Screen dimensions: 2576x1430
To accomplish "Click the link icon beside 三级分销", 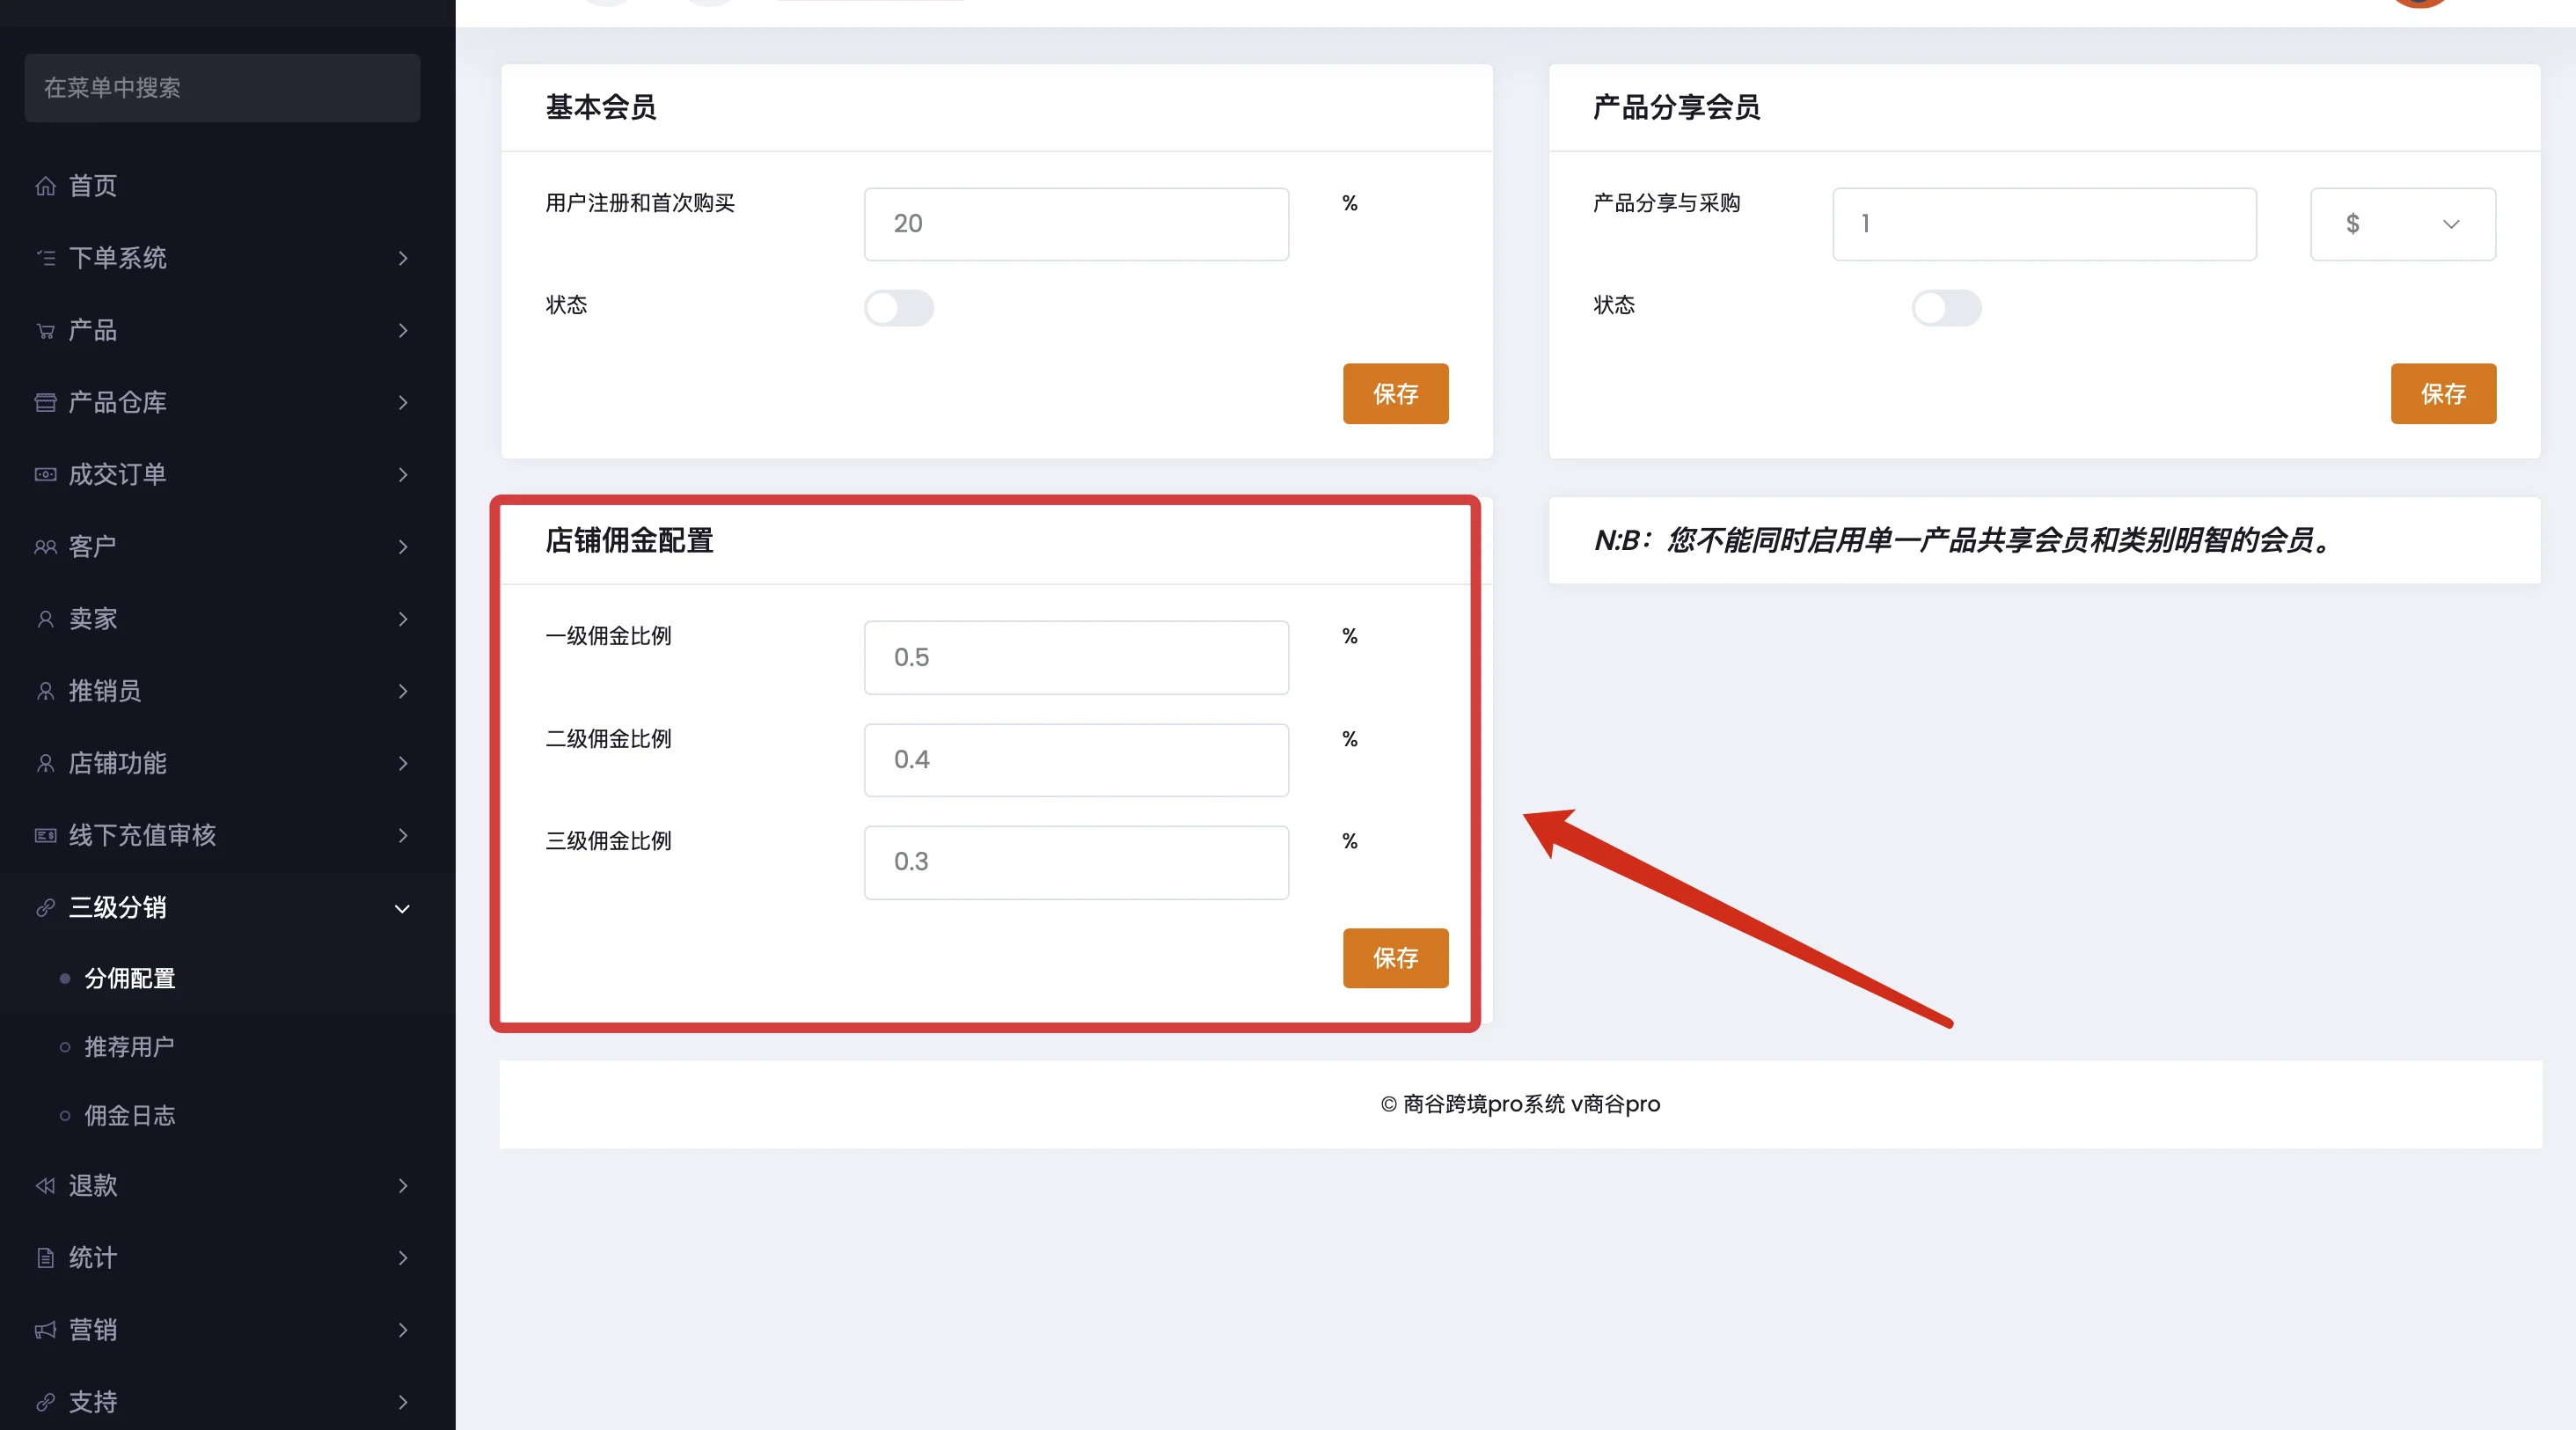I will pos(45,908).
